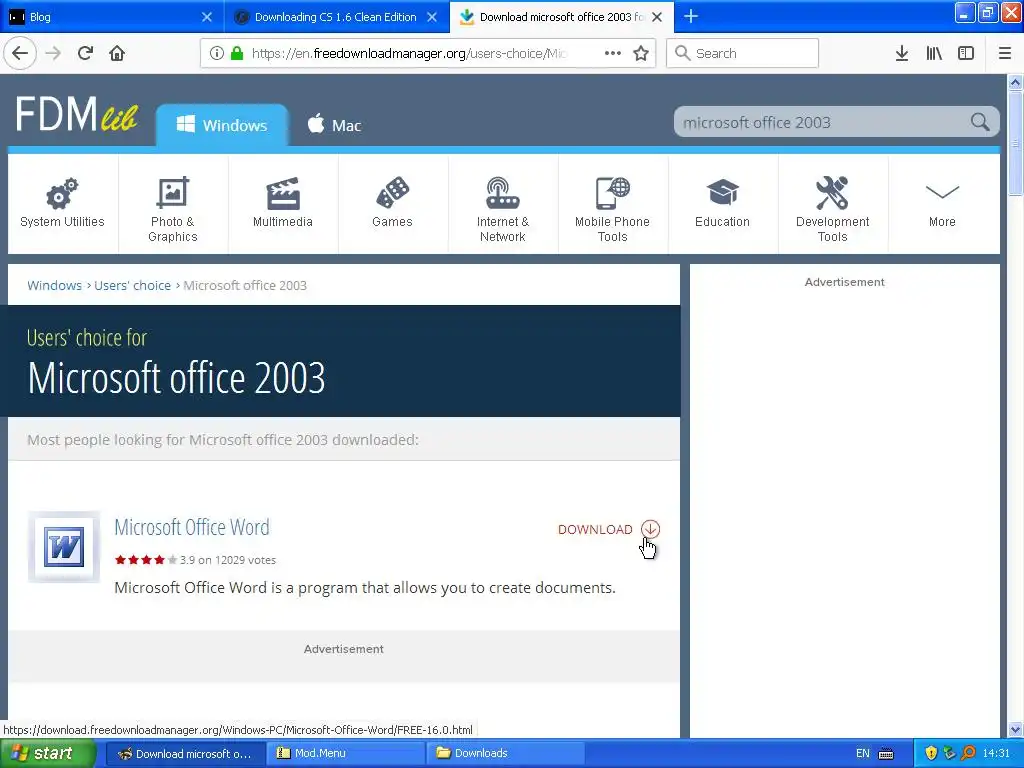
Task: Open Mobile Phone Tools category
Action: pos(613,203)
